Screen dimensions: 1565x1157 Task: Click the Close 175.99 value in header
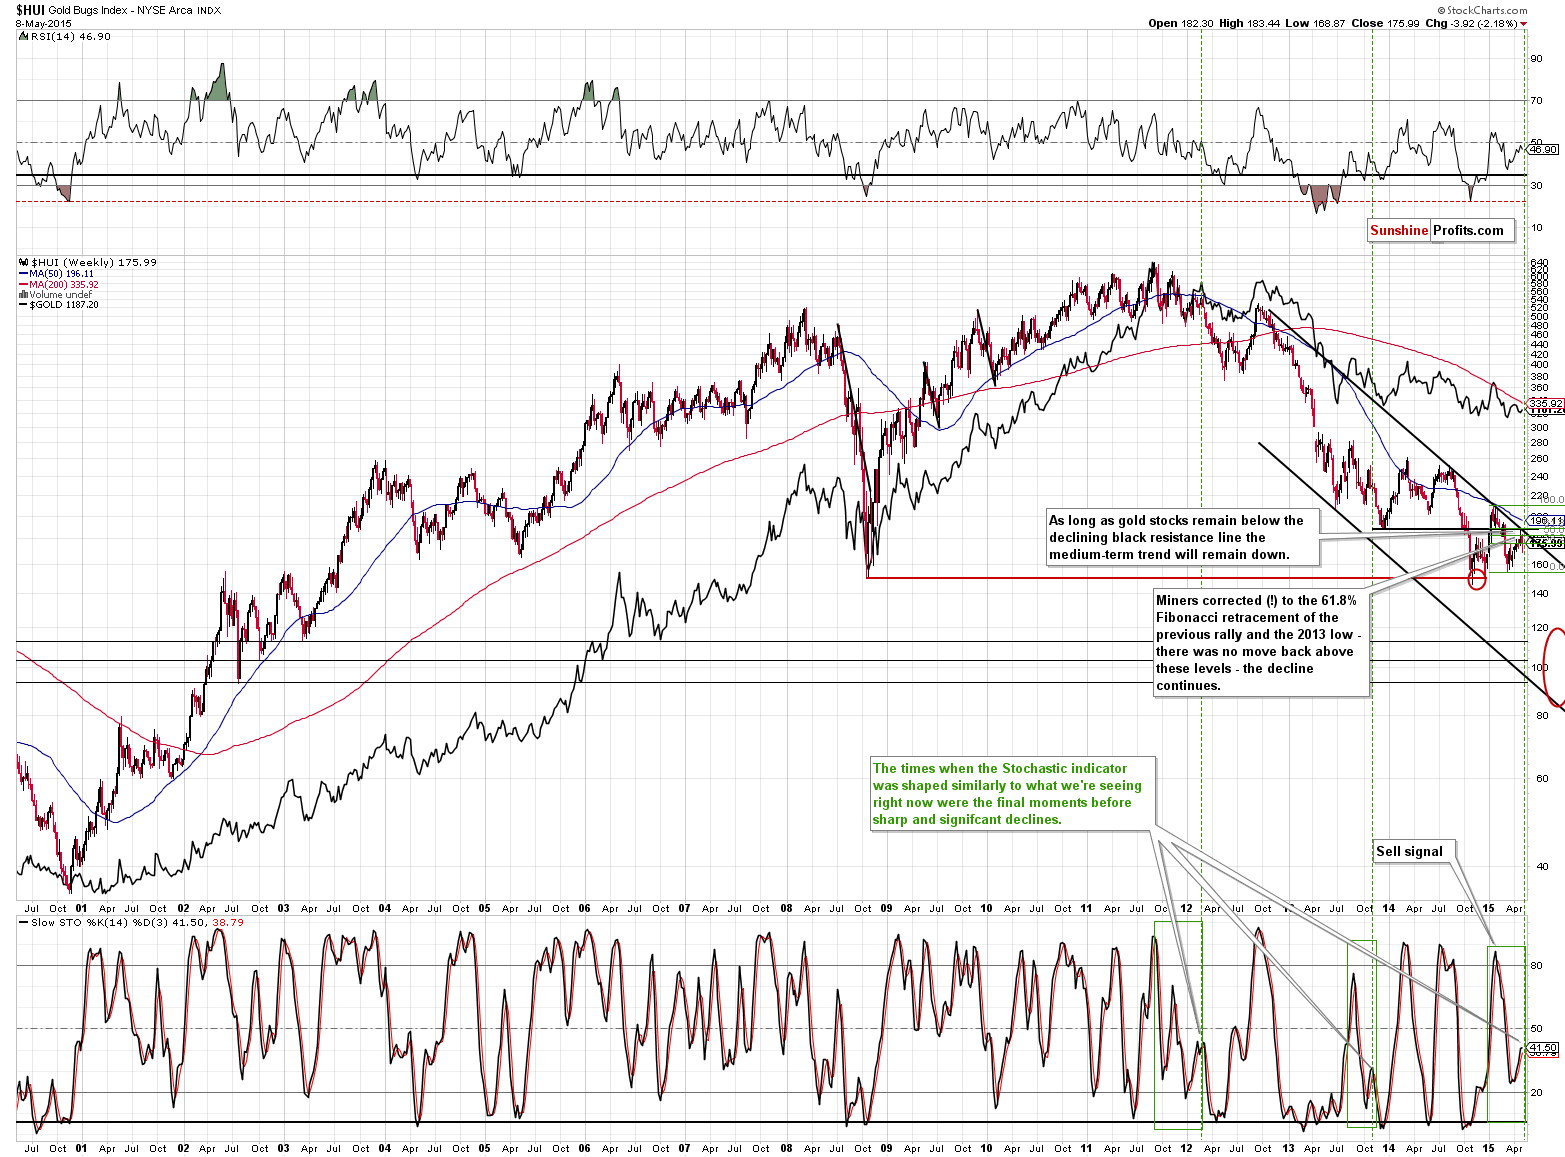pyautogui.click(x=1385, y=23)
